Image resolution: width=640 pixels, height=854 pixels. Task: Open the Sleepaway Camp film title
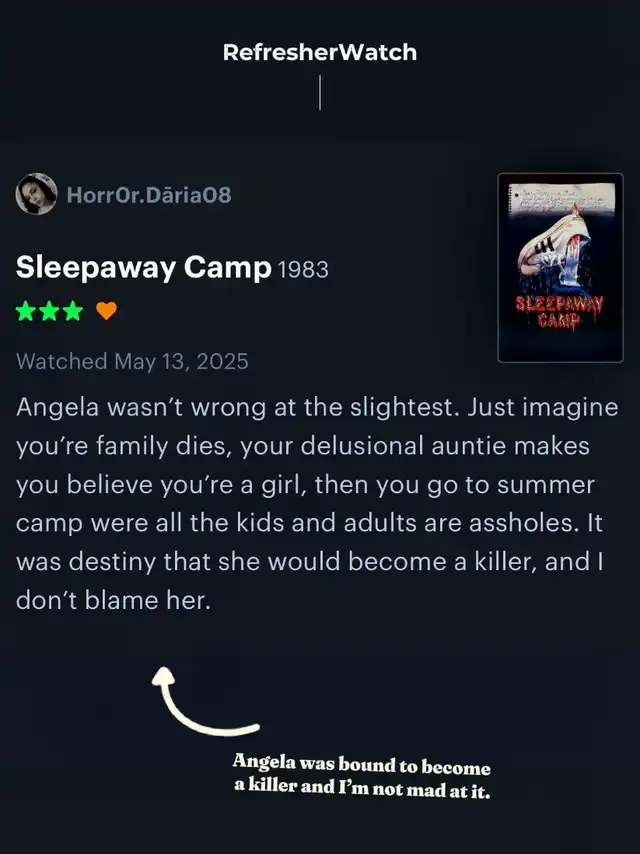(143, 267)
